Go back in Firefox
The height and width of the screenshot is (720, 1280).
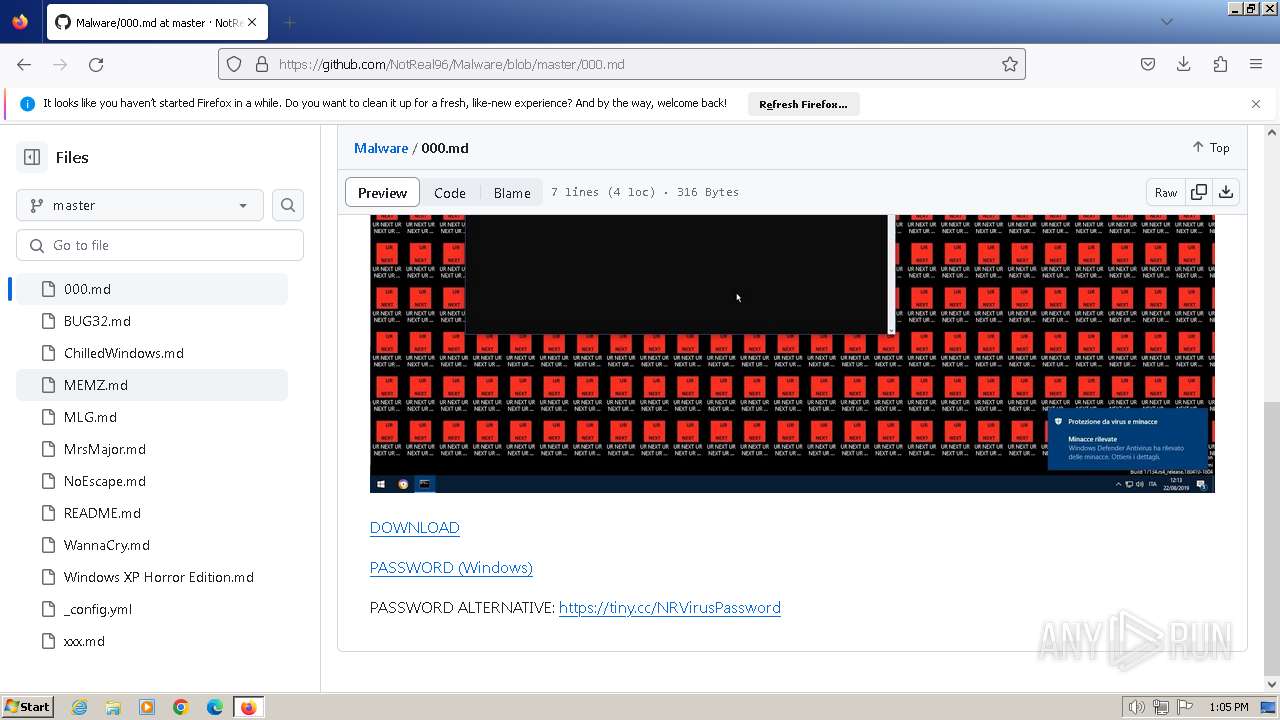click(x=24, y=64)
